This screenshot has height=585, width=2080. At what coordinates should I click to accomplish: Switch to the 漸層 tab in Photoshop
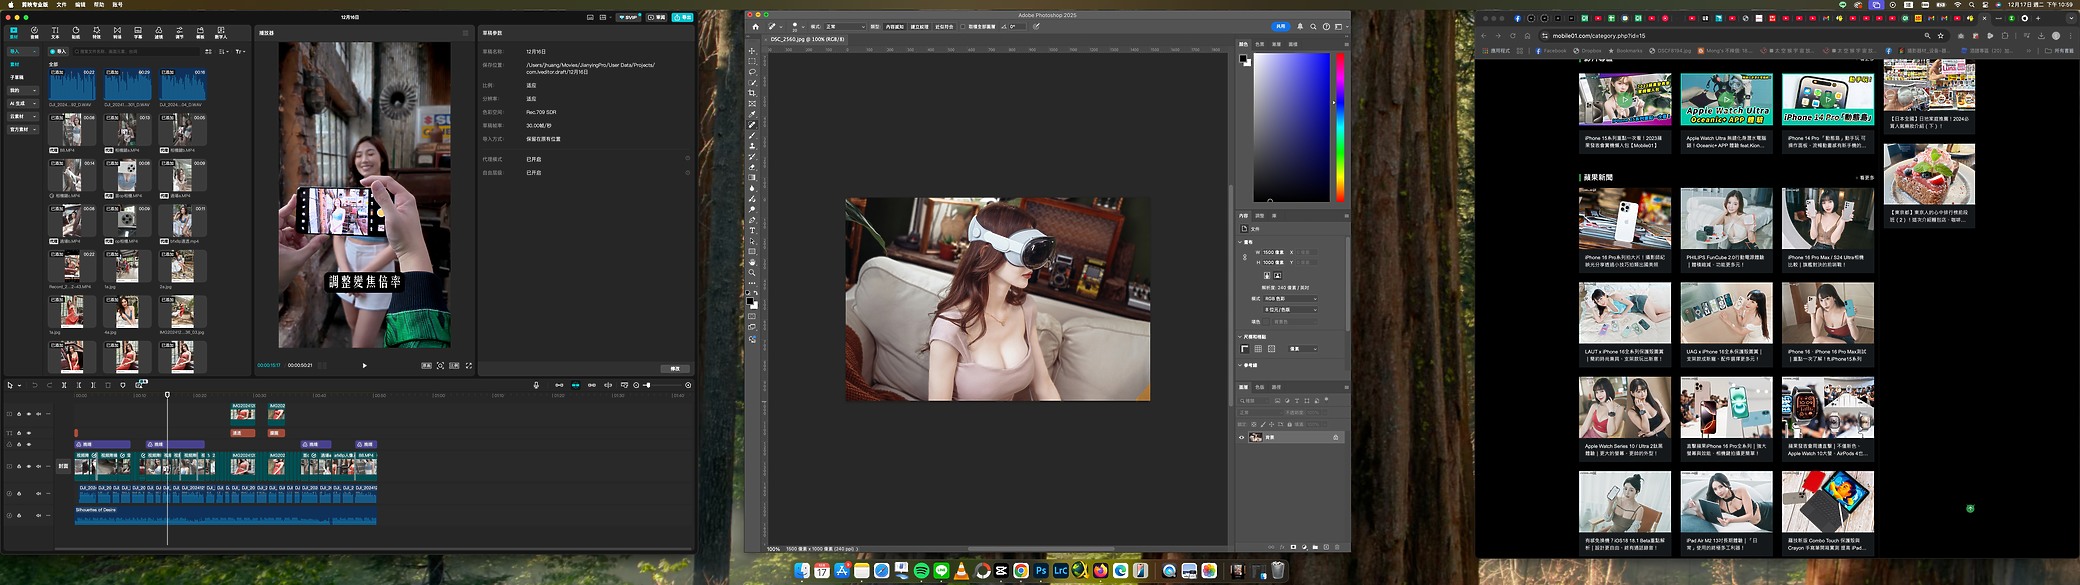click(x=1276, y=44)
